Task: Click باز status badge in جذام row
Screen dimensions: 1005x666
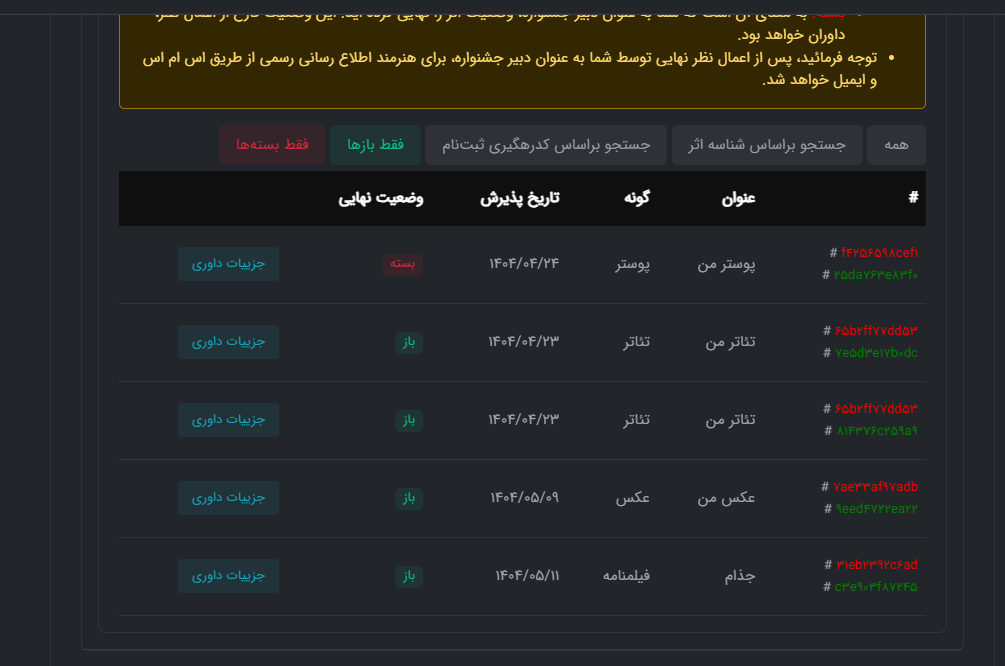Action: [x=409, y=576]
